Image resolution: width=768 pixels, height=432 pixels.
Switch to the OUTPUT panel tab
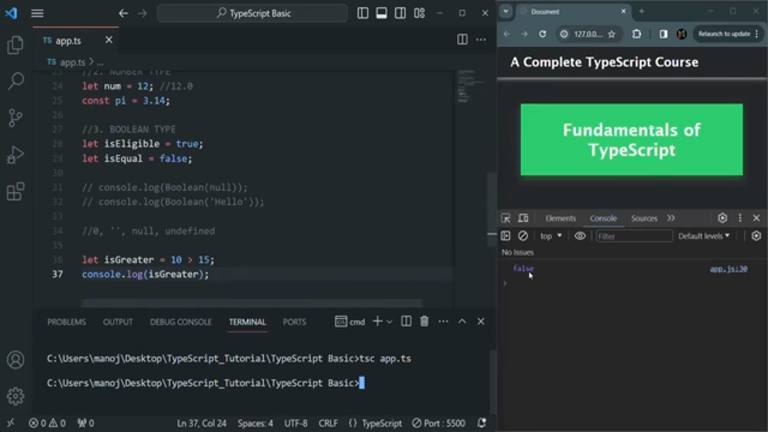coord(118,322)
